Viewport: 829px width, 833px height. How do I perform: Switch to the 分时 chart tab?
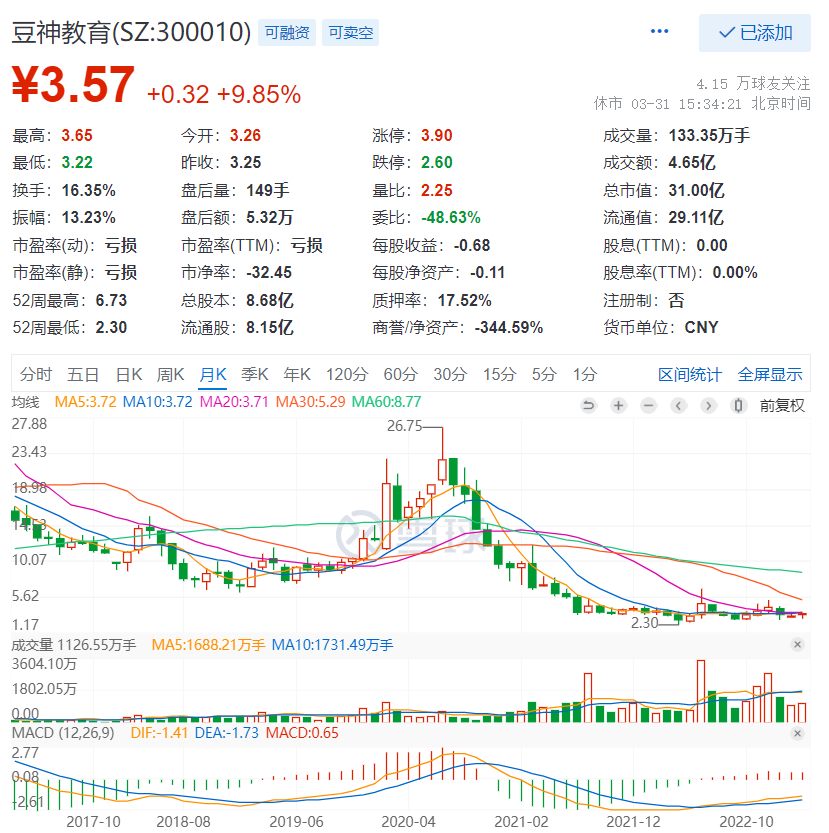point(36,375)
